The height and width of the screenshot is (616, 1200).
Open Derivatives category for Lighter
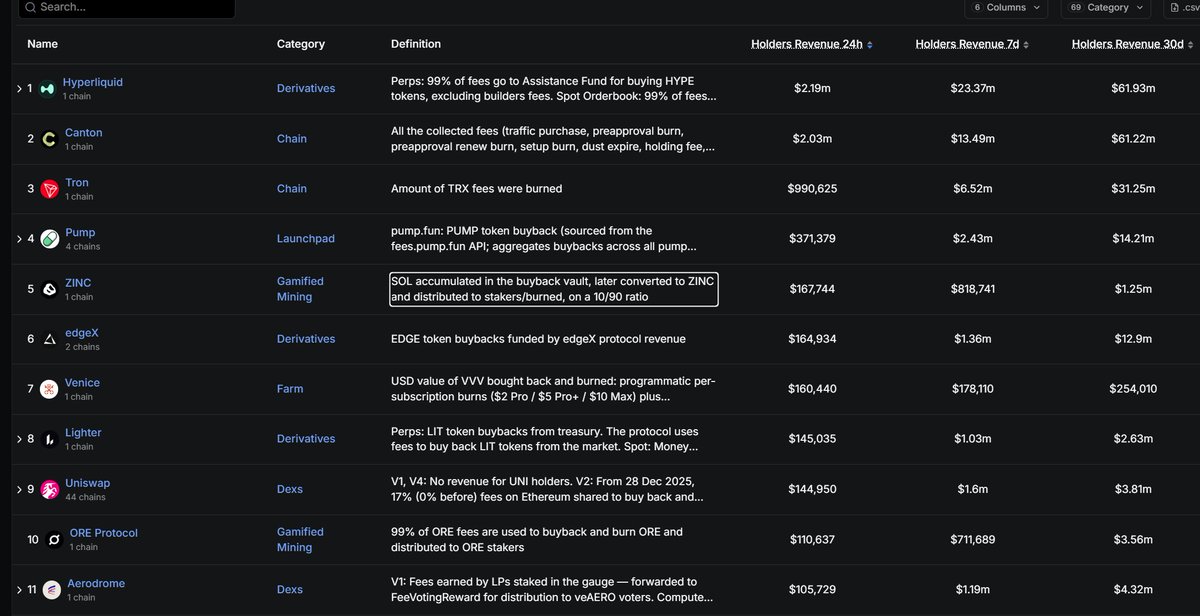306,439
